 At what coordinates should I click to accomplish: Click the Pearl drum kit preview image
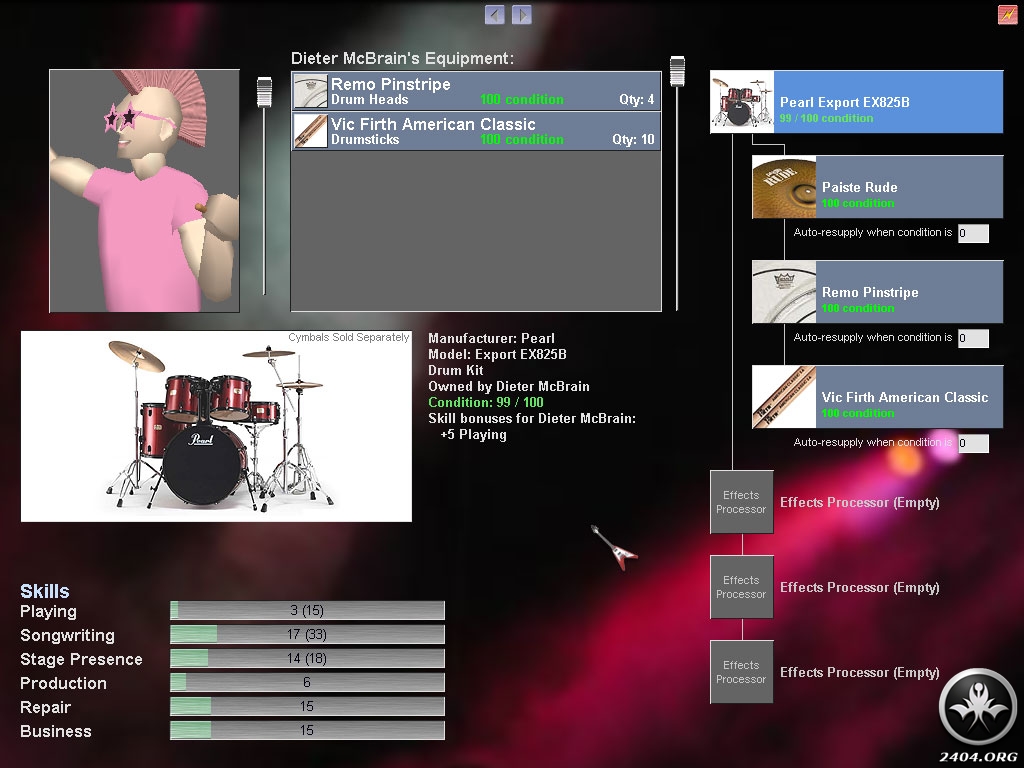[x=216, y=427]
